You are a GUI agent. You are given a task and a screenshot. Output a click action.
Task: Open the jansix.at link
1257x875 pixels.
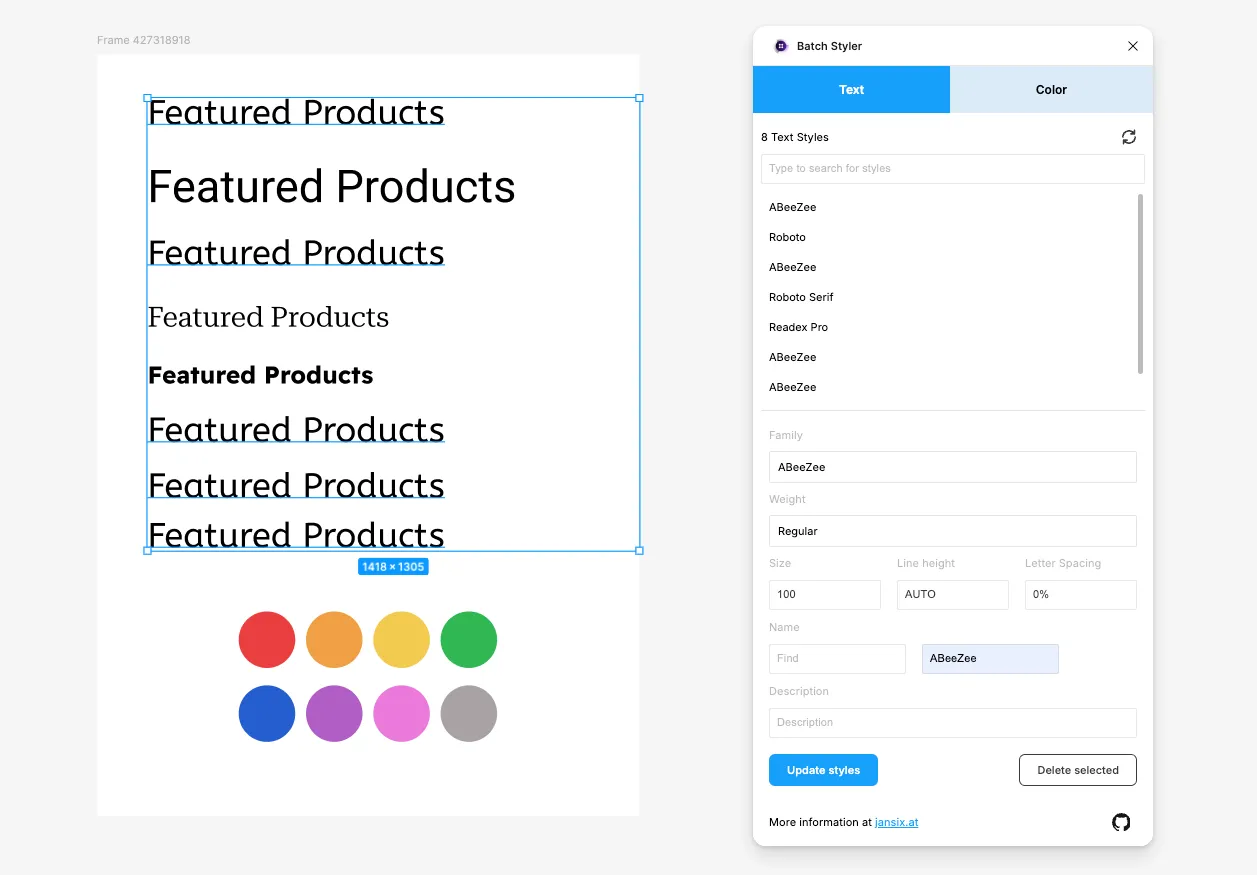click(x=896, y=822)
